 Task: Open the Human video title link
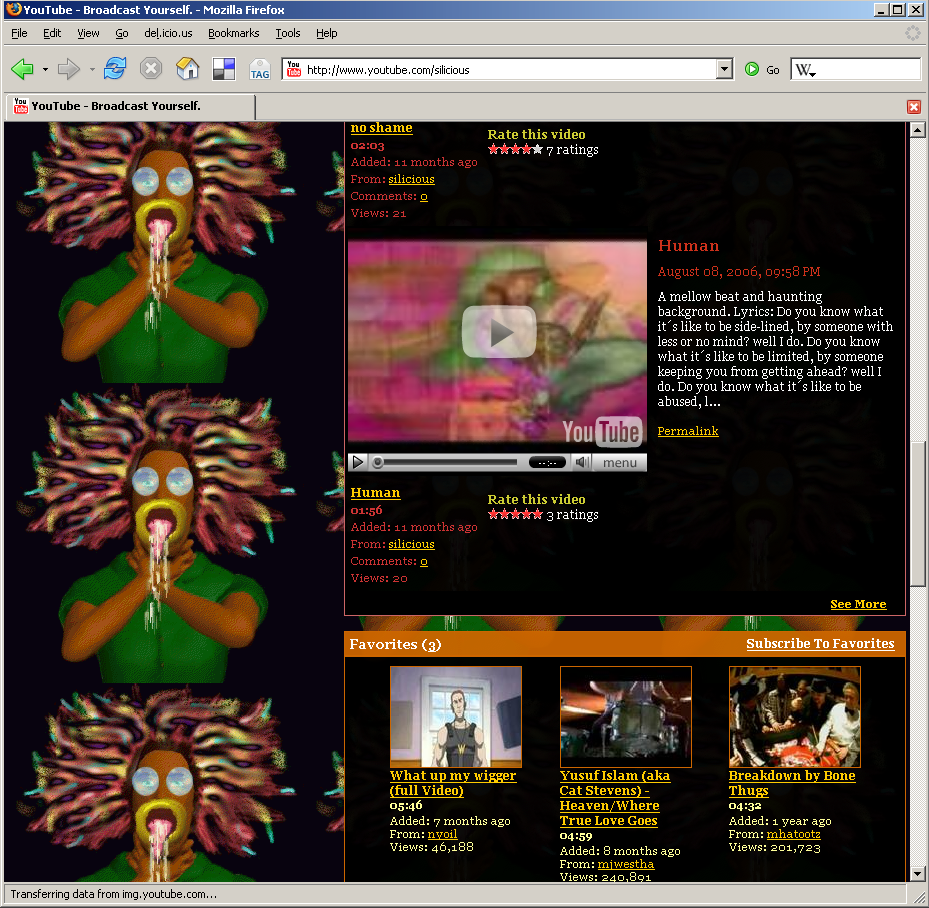pos(375,493)
